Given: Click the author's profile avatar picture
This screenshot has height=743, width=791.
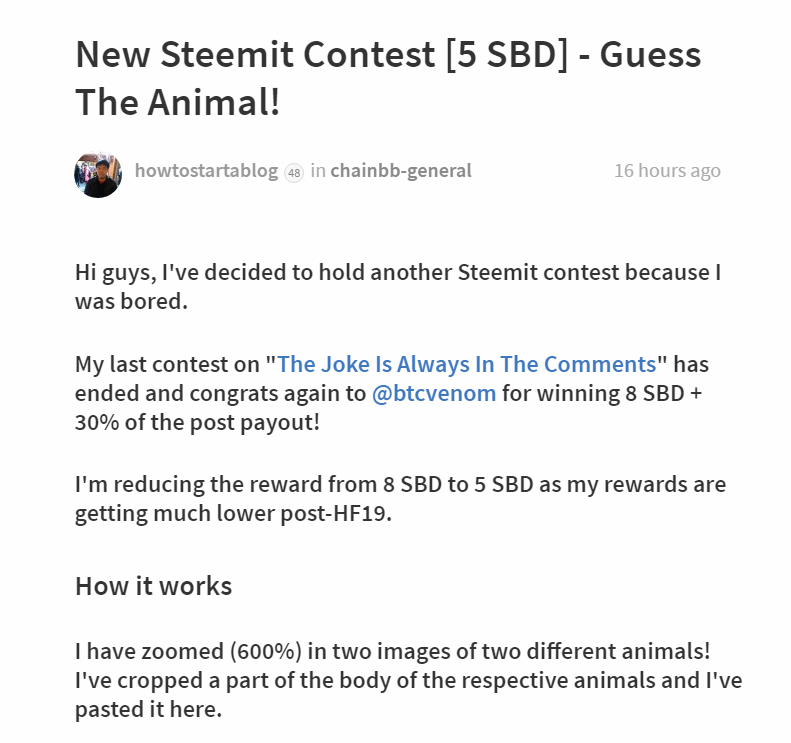Looking at the screenshot, I should click(x=98, y=174).
